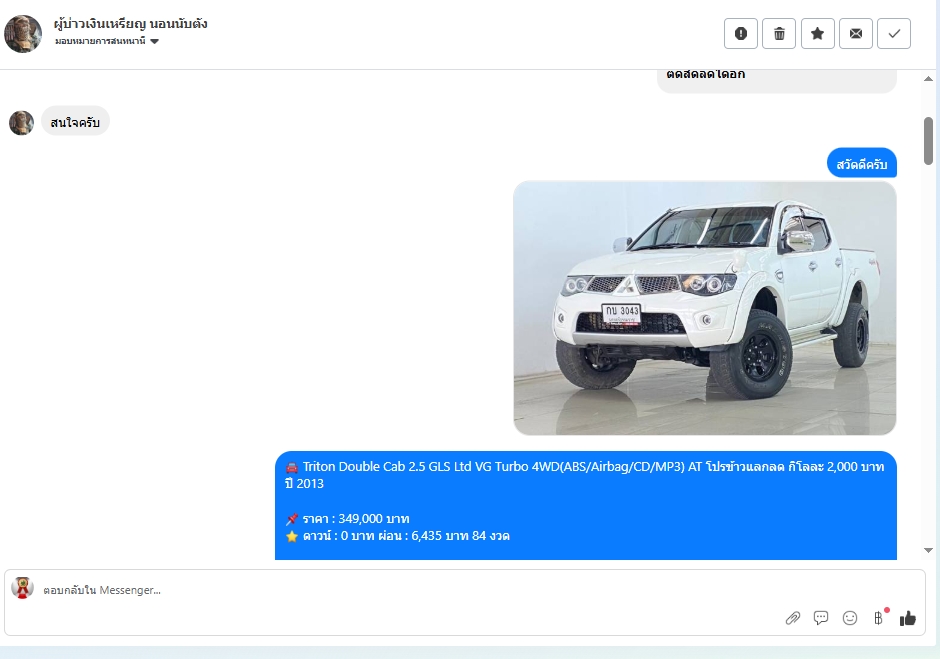Send a thumbs-up like
The height and width of the screenshot is (659, 940).
click(x=908, y=618)
